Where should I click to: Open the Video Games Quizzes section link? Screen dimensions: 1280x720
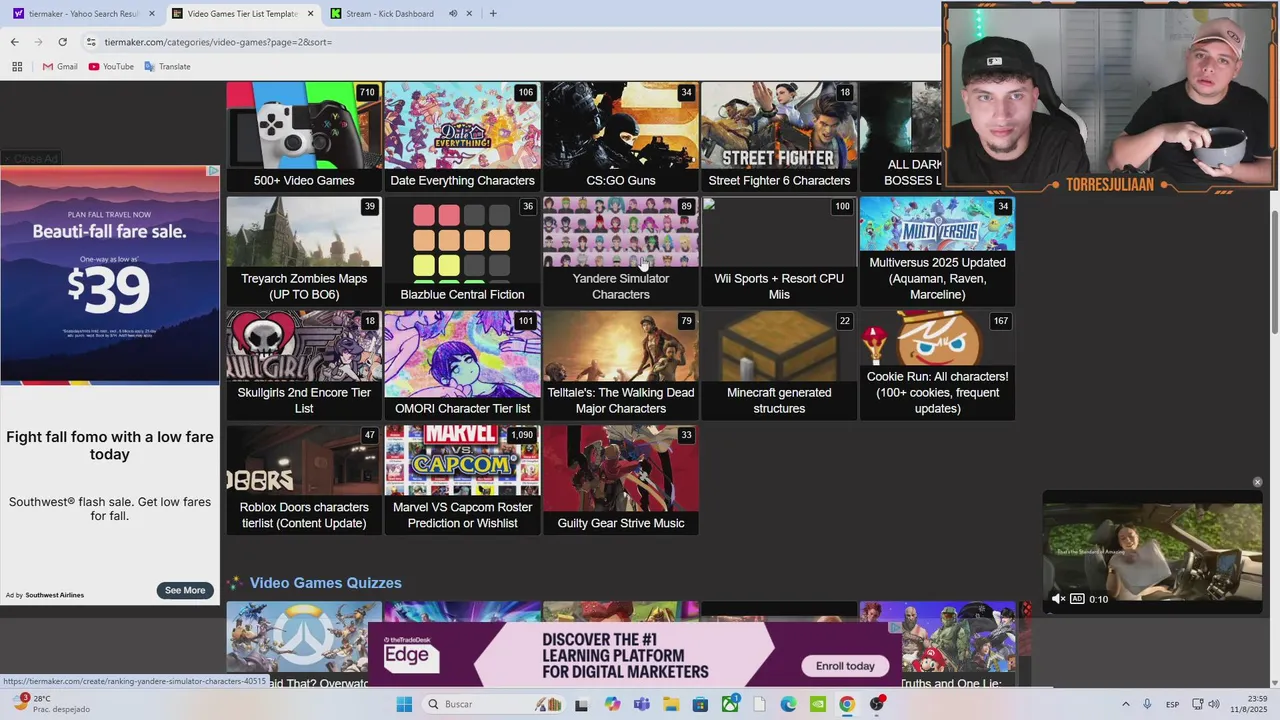tap(325, 583)
